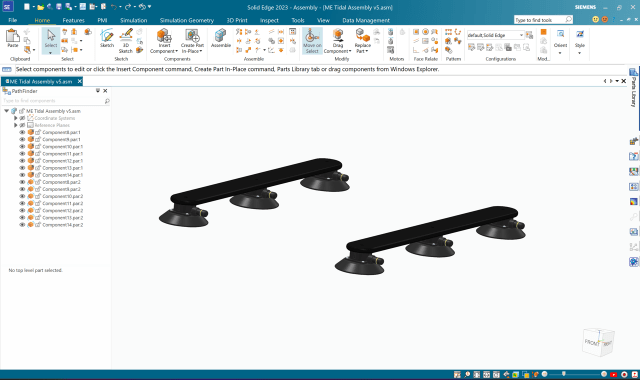Click the zoom slider handle in status bar
Image resolution: width=640 pixels, height=380 pixels.
pyautogui.click(x=564, y=374)
